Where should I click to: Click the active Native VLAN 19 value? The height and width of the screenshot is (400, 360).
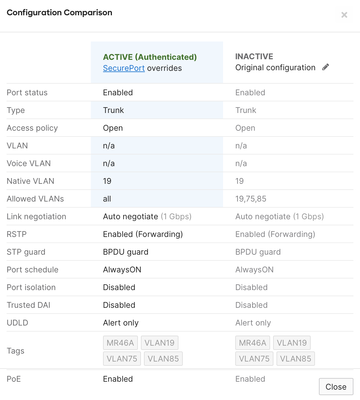[107, 181]
